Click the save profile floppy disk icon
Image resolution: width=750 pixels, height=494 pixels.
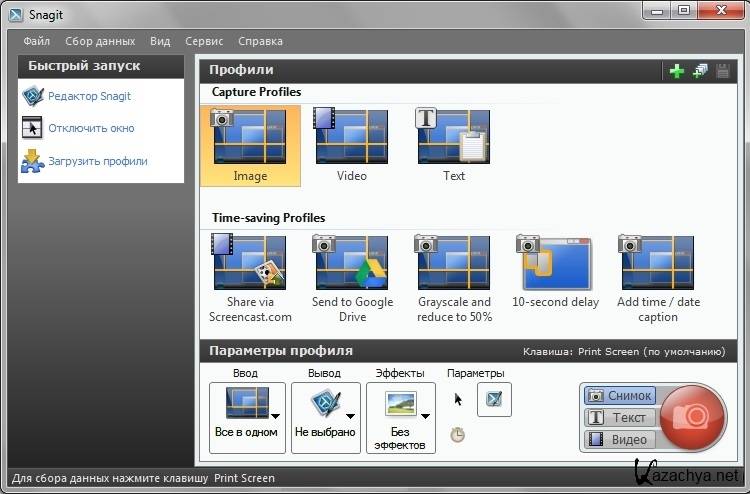point(722,71)
